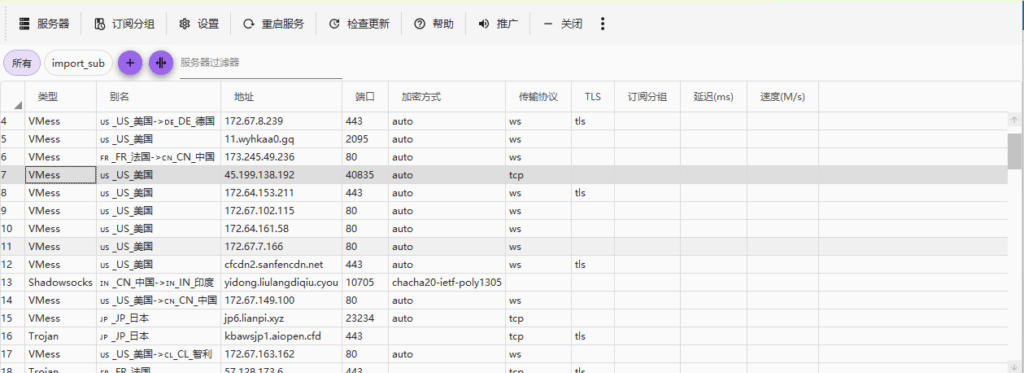The image size is (1024, 373).
Task: Click the scrollbar up arrow
Action: 1014,120
